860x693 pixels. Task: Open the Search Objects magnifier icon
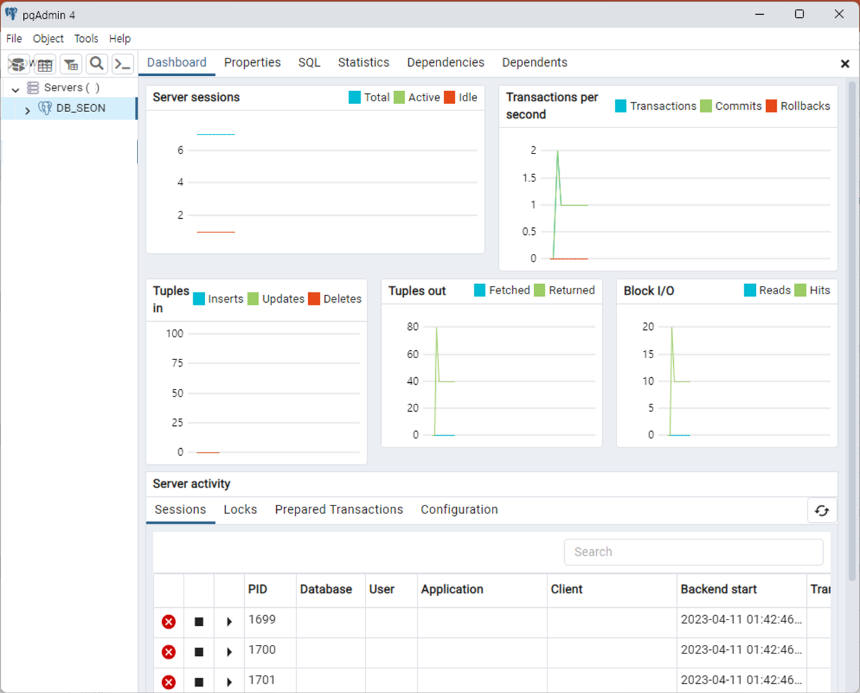click(x=97, y=64)
